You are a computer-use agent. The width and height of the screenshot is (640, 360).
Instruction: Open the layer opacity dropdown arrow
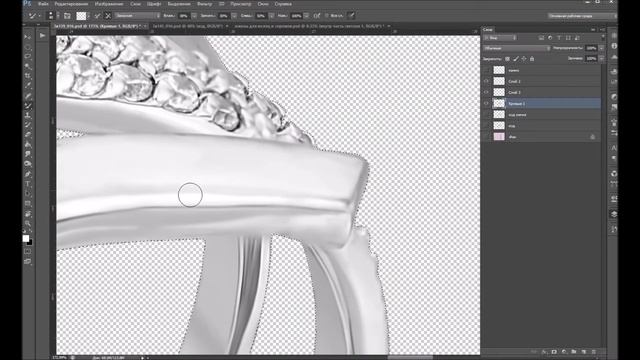(x=602, y=48)
